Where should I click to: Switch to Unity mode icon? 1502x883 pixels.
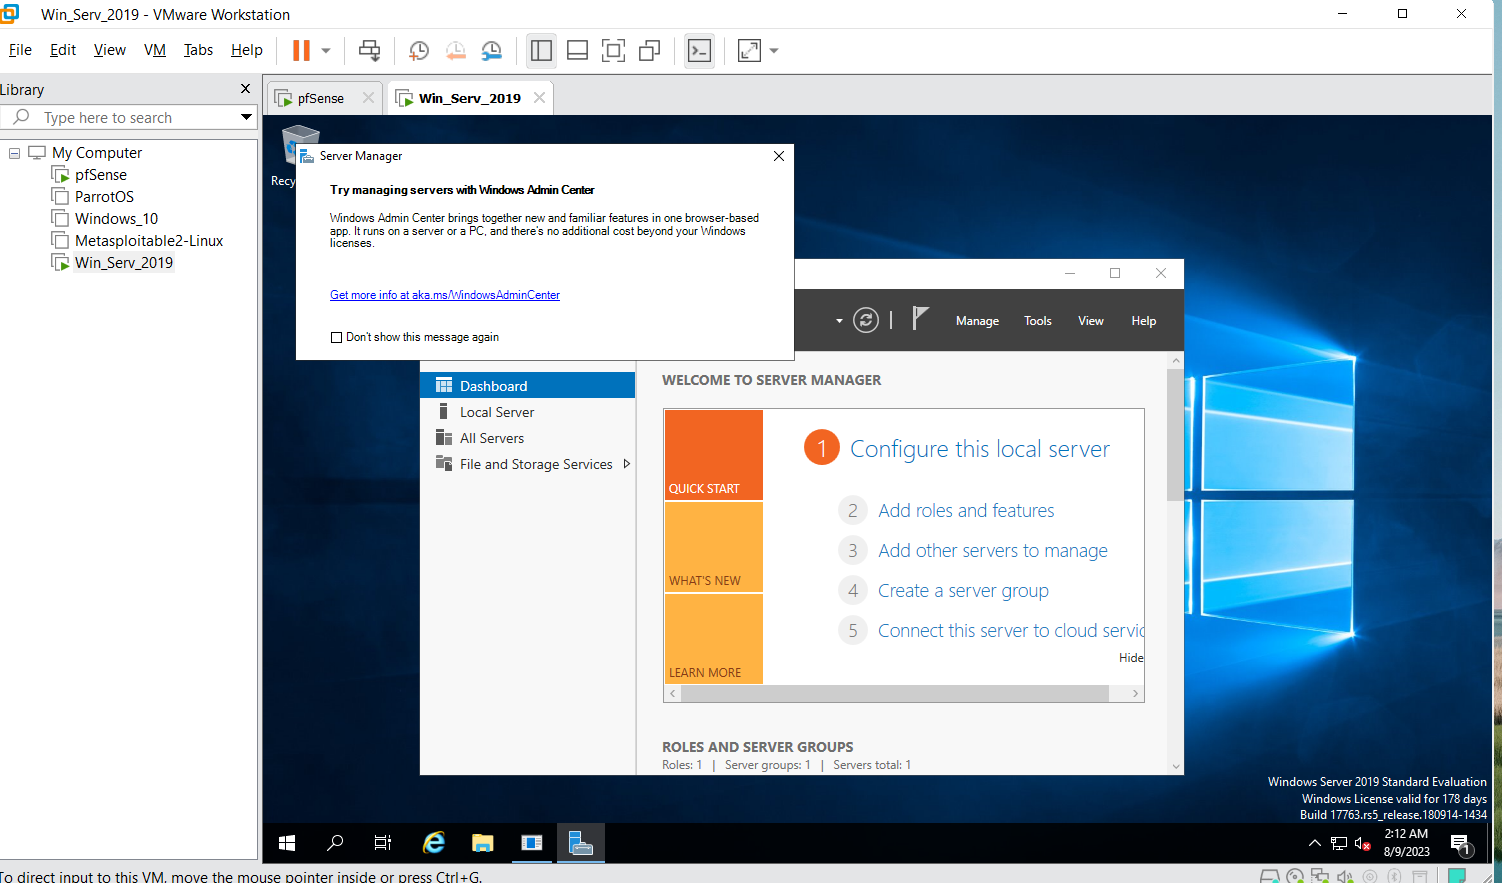coord(649,50)
